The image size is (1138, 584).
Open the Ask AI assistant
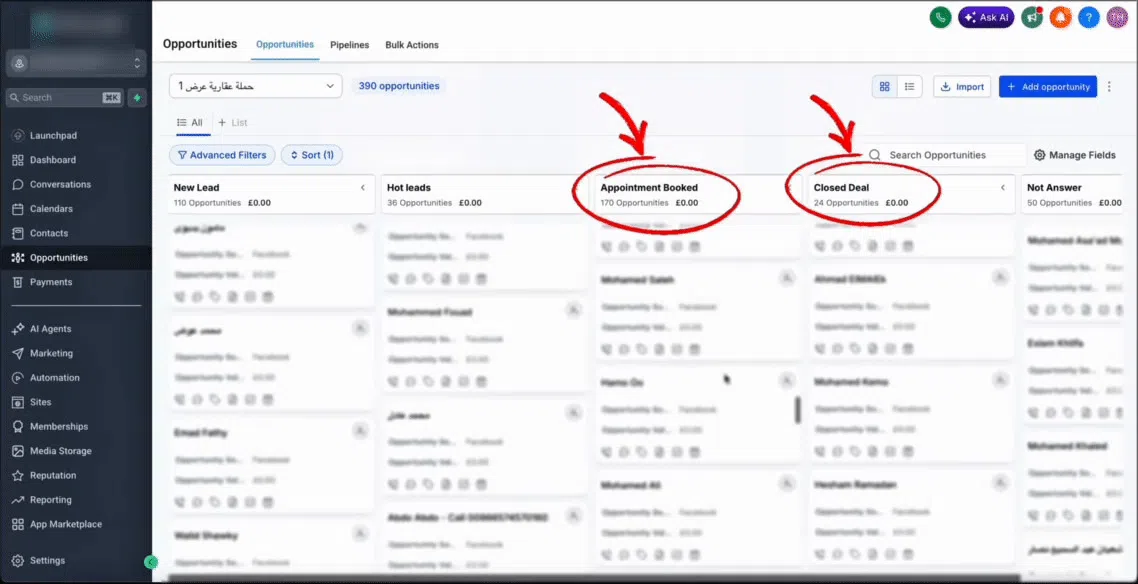[986, 17]
